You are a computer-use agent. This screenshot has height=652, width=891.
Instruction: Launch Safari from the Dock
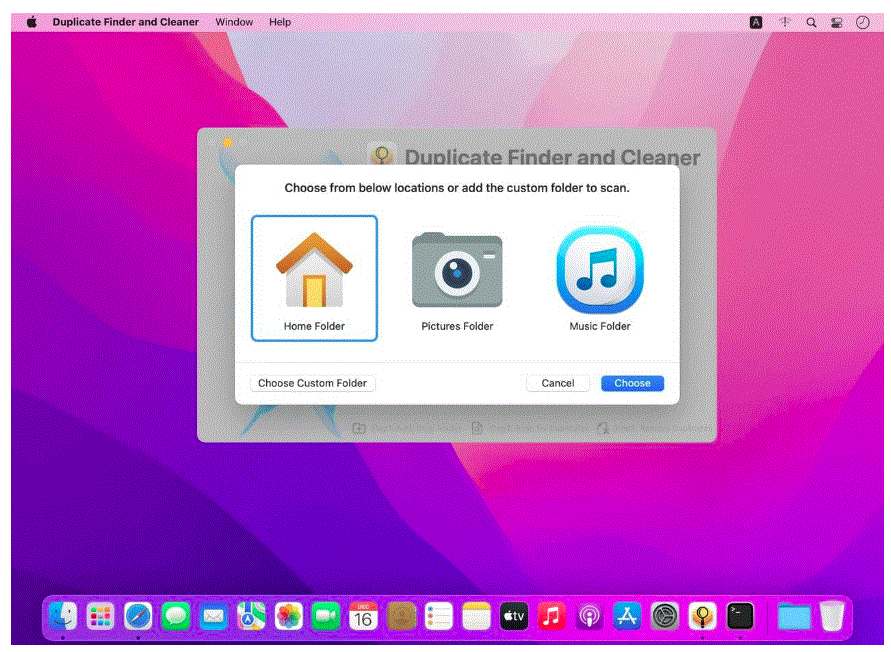pyautogui.click(x=138, y=616)
